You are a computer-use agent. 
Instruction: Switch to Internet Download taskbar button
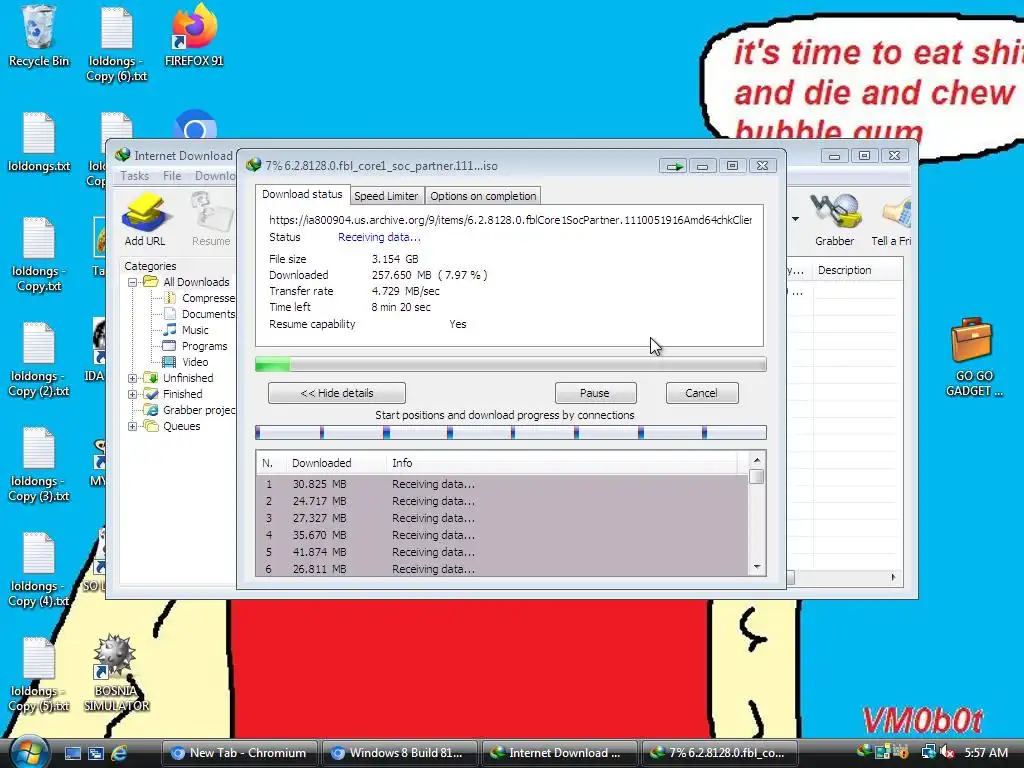click(x=558, y=753)
